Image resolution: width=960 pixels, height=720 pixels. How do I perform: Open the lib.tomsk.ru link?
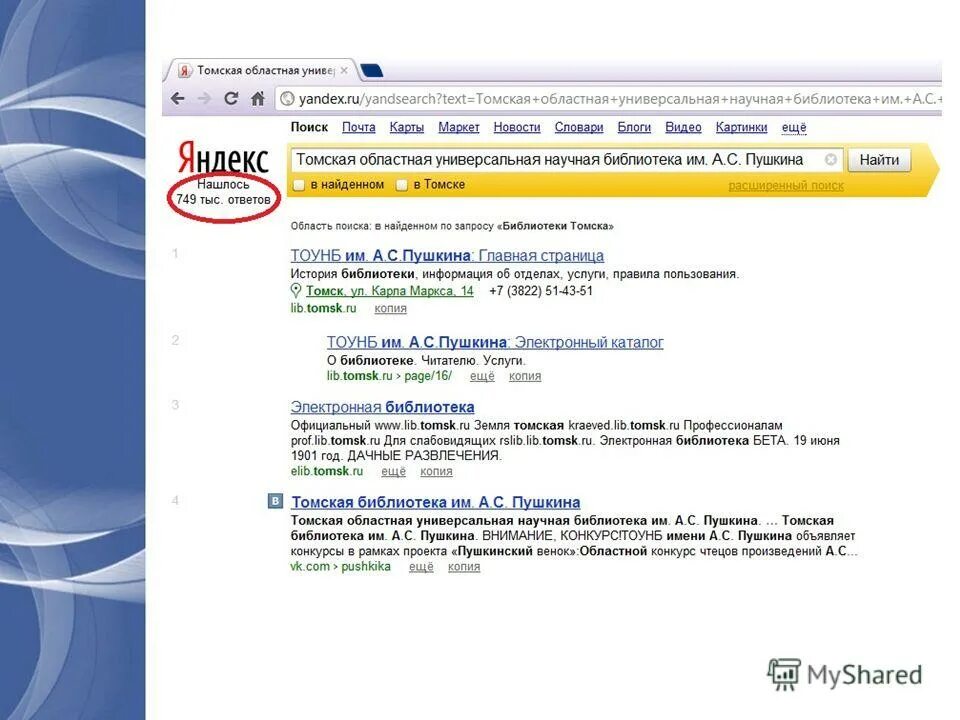pos(322,308)
